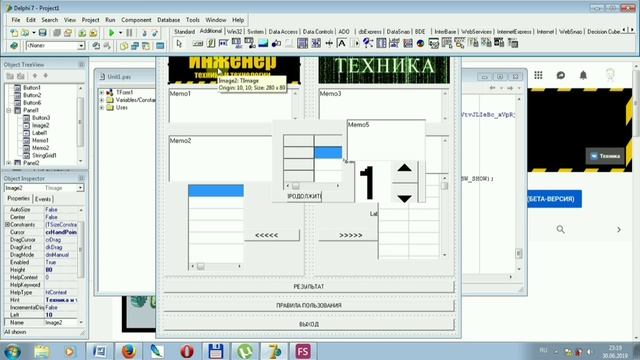Click the Help contents book icon
The width and height of the screenshot is (640, 360).
pyautogui.click(x=14, y=46)
